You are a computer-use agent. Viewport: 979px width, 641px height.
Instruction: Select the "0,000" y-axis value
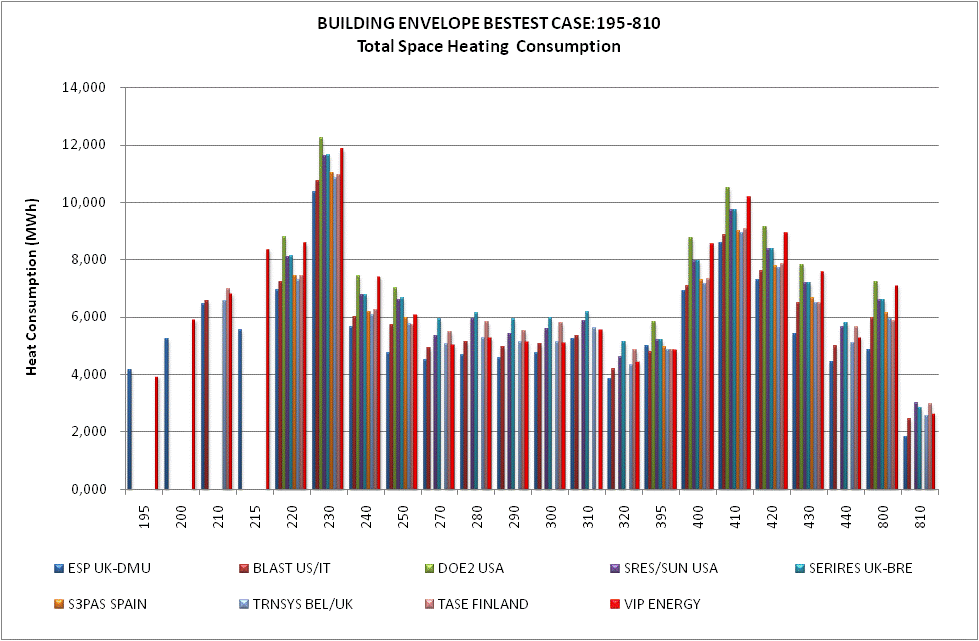point(87,489)
